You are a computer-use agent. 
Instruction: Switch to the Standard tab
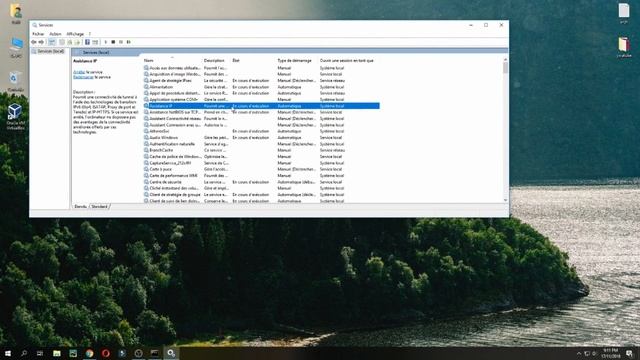99,207
